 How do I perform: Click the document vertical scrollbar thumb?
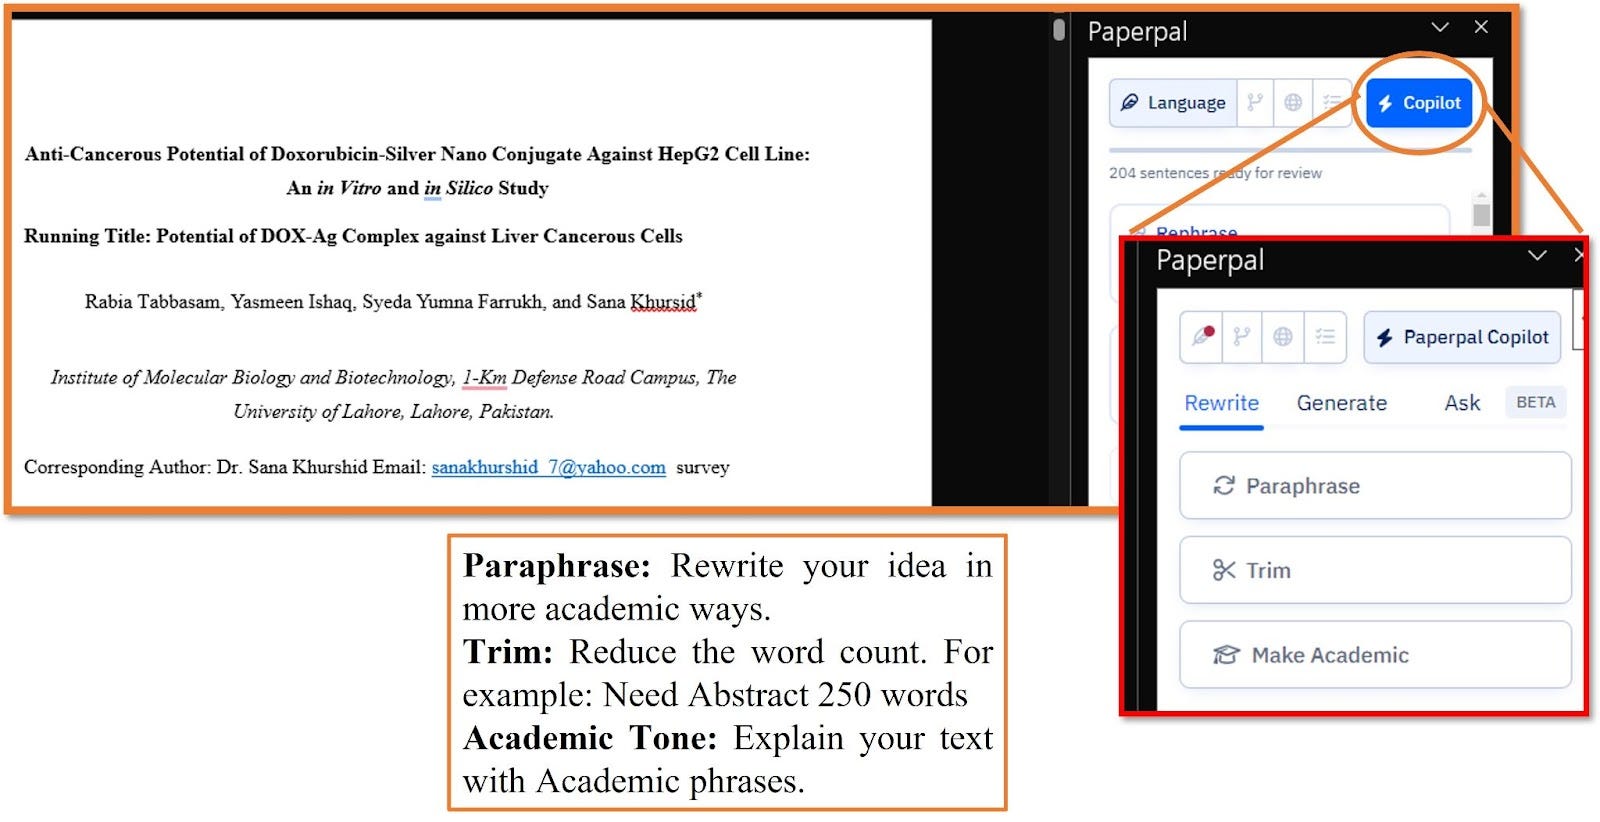click(1059, 29)
